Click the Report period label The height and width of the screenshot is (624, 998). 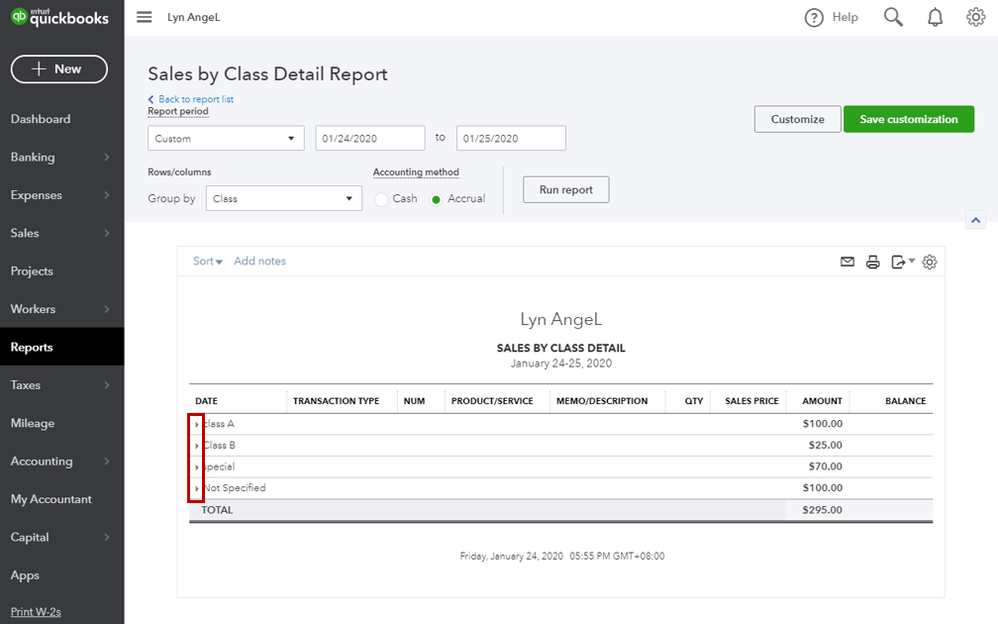point(178,111)
